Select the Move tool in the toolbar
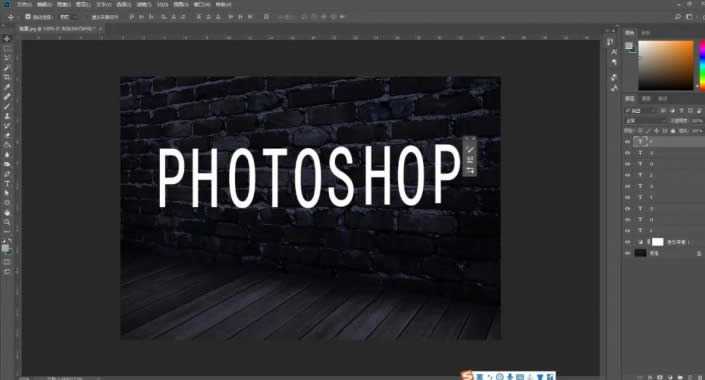705x380 pixels. click(x=7, y=39)
